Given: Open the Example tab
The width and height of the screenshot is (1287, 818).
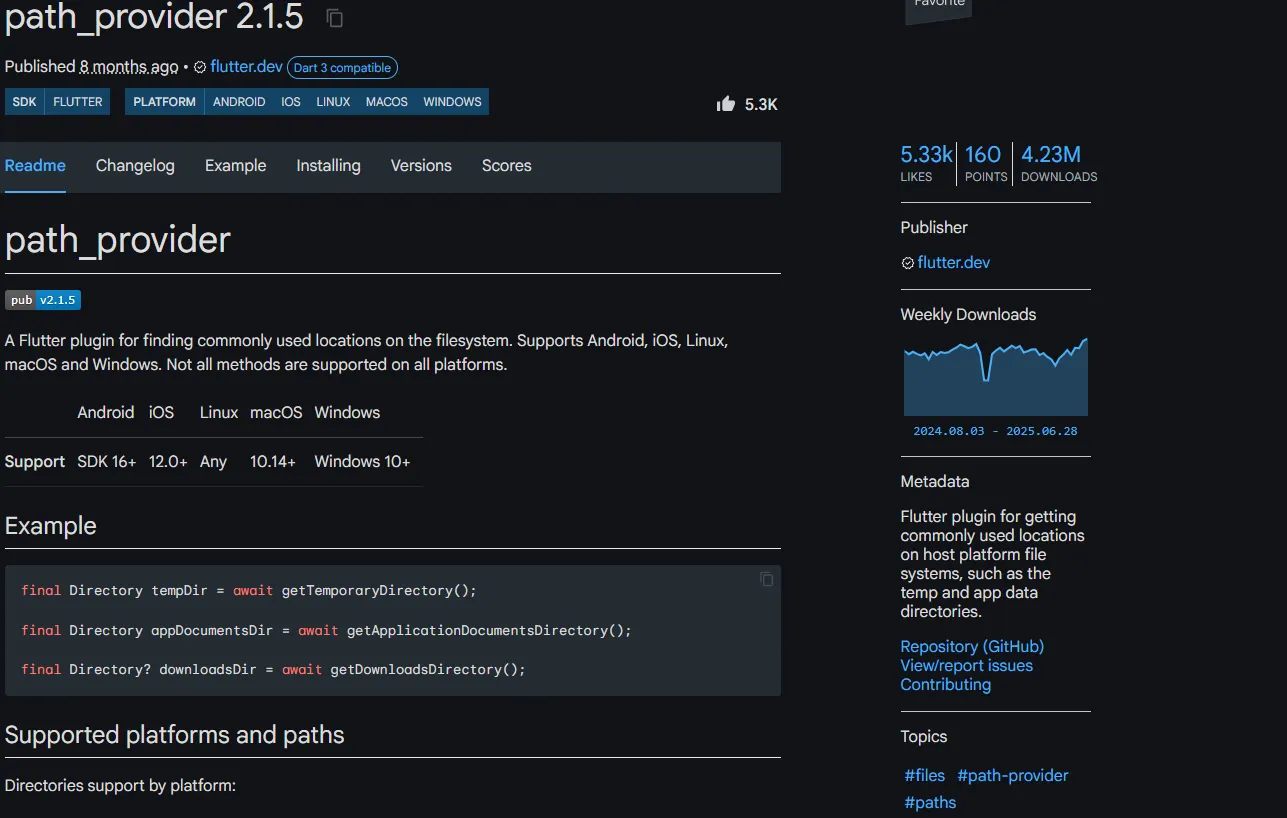Looking at the screenshot, I should click(236, 166).
